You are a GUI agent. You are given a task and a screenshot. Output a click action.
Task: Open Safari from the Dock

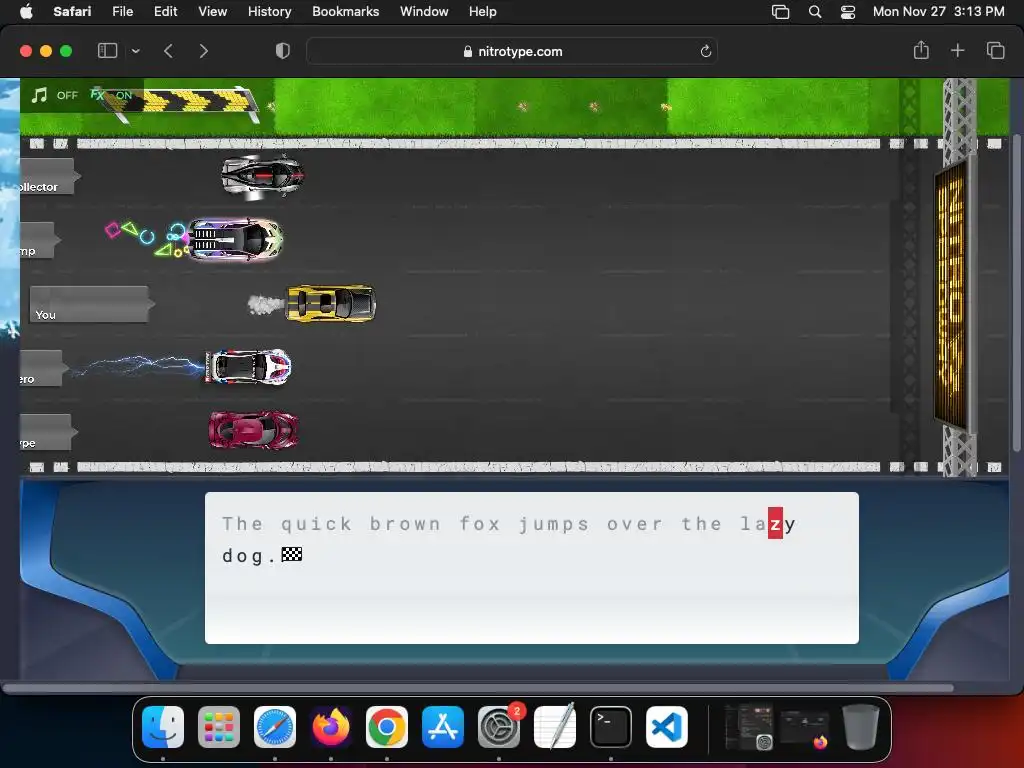click(x=275, y=727)
